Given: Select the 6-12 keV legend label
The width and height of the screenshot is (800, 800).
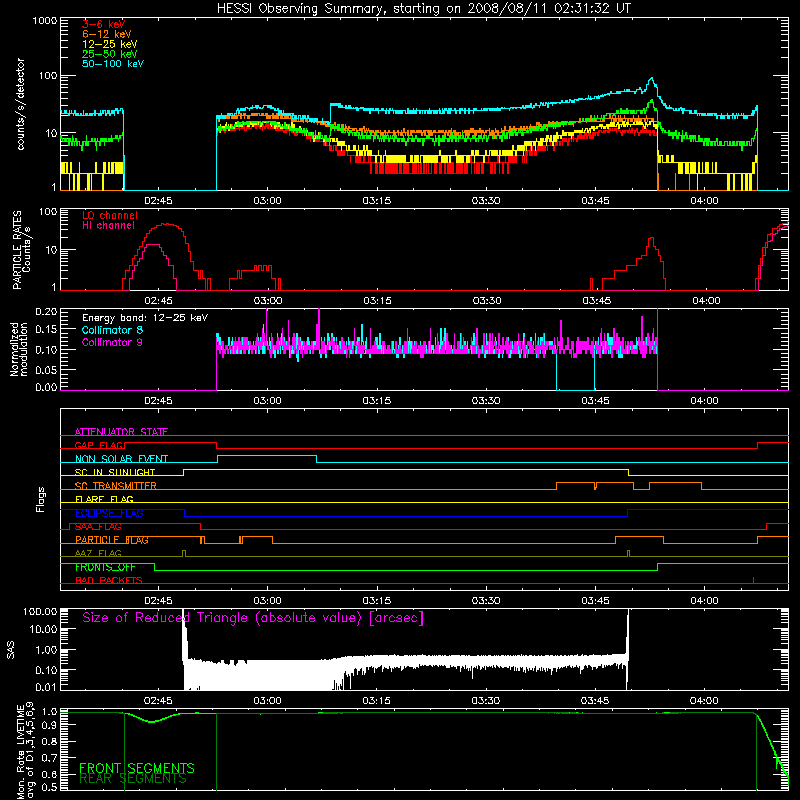Looking at the screenshot, I should (x=107, y=34).
